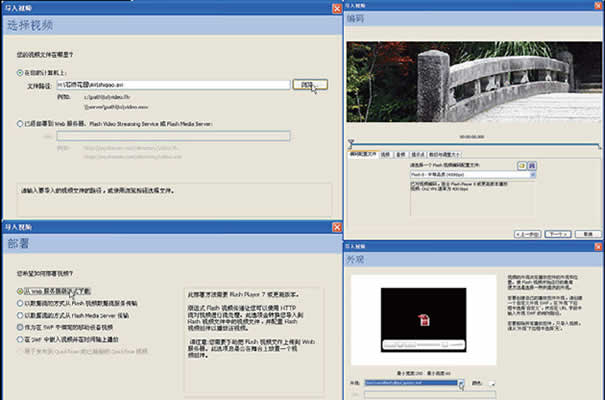Switch to the Crop and Resize tab
The height and width of the screenshot is (400, 605).
click(x=444, y=154)
